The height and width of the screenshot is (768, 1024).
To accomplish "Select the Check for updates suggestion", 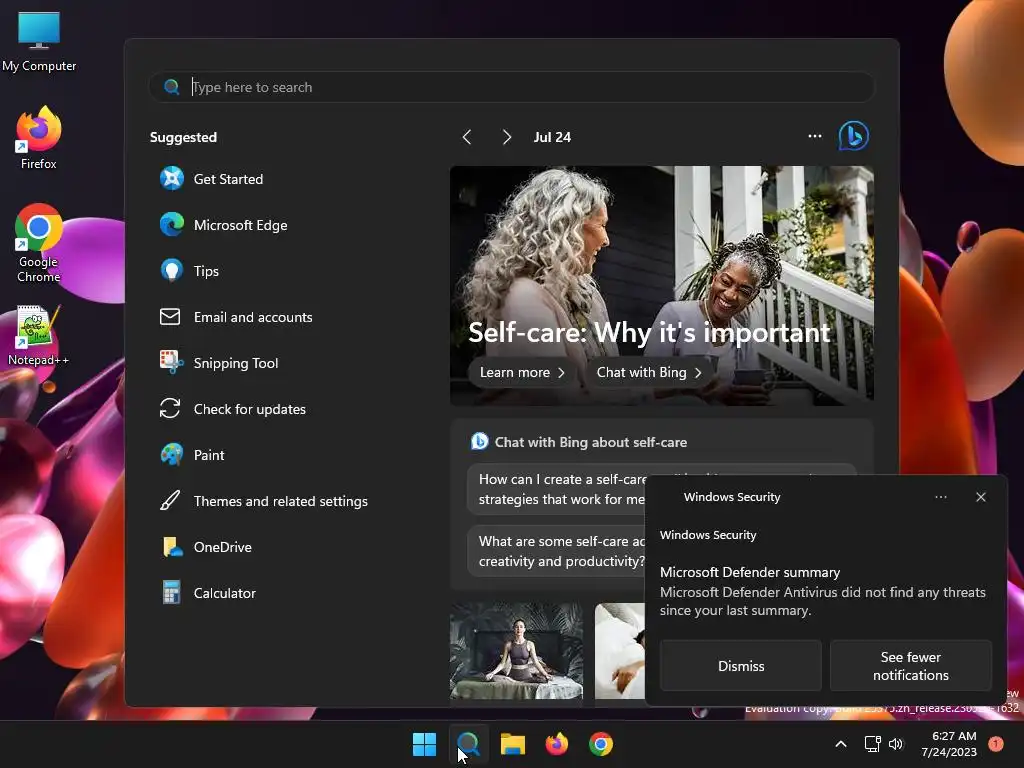I will (232, 409).
